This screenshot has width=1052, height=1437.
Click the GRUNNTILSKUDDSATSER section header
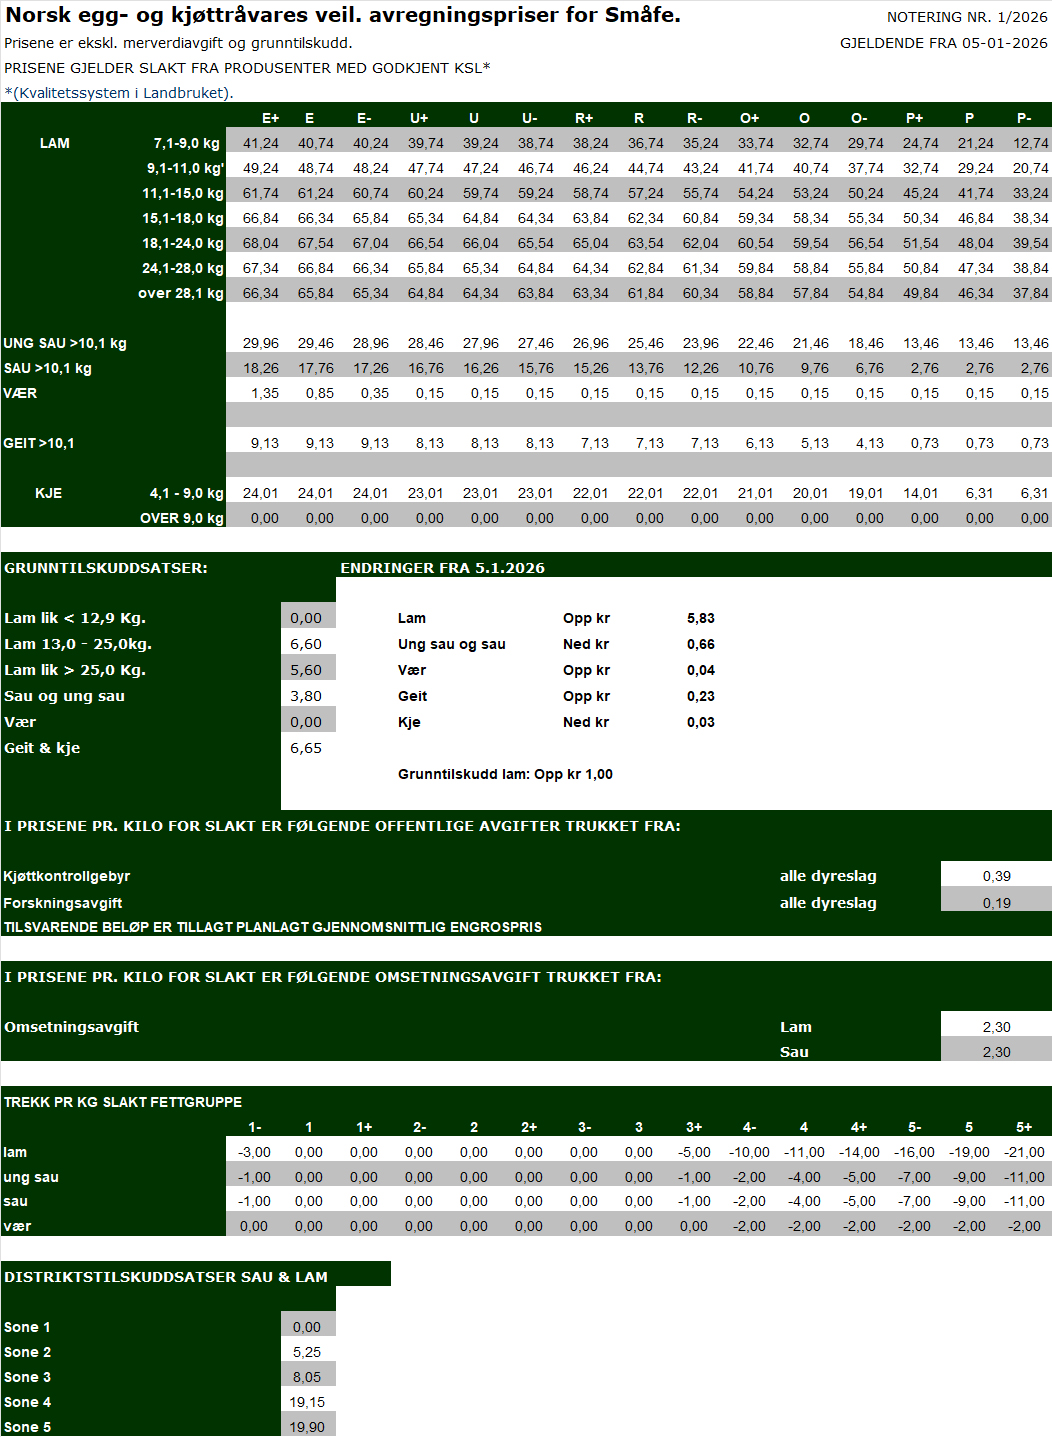pyautogui.click(x=106, y=568)
